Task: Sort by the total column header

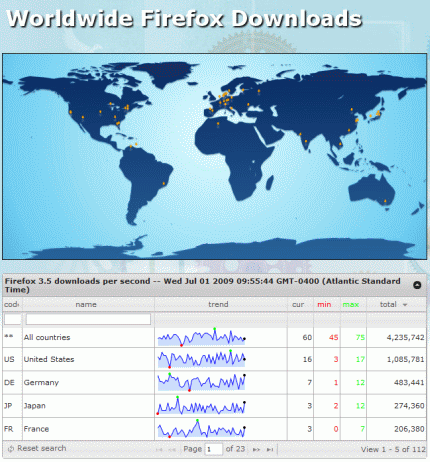Action: coord(388,304)
